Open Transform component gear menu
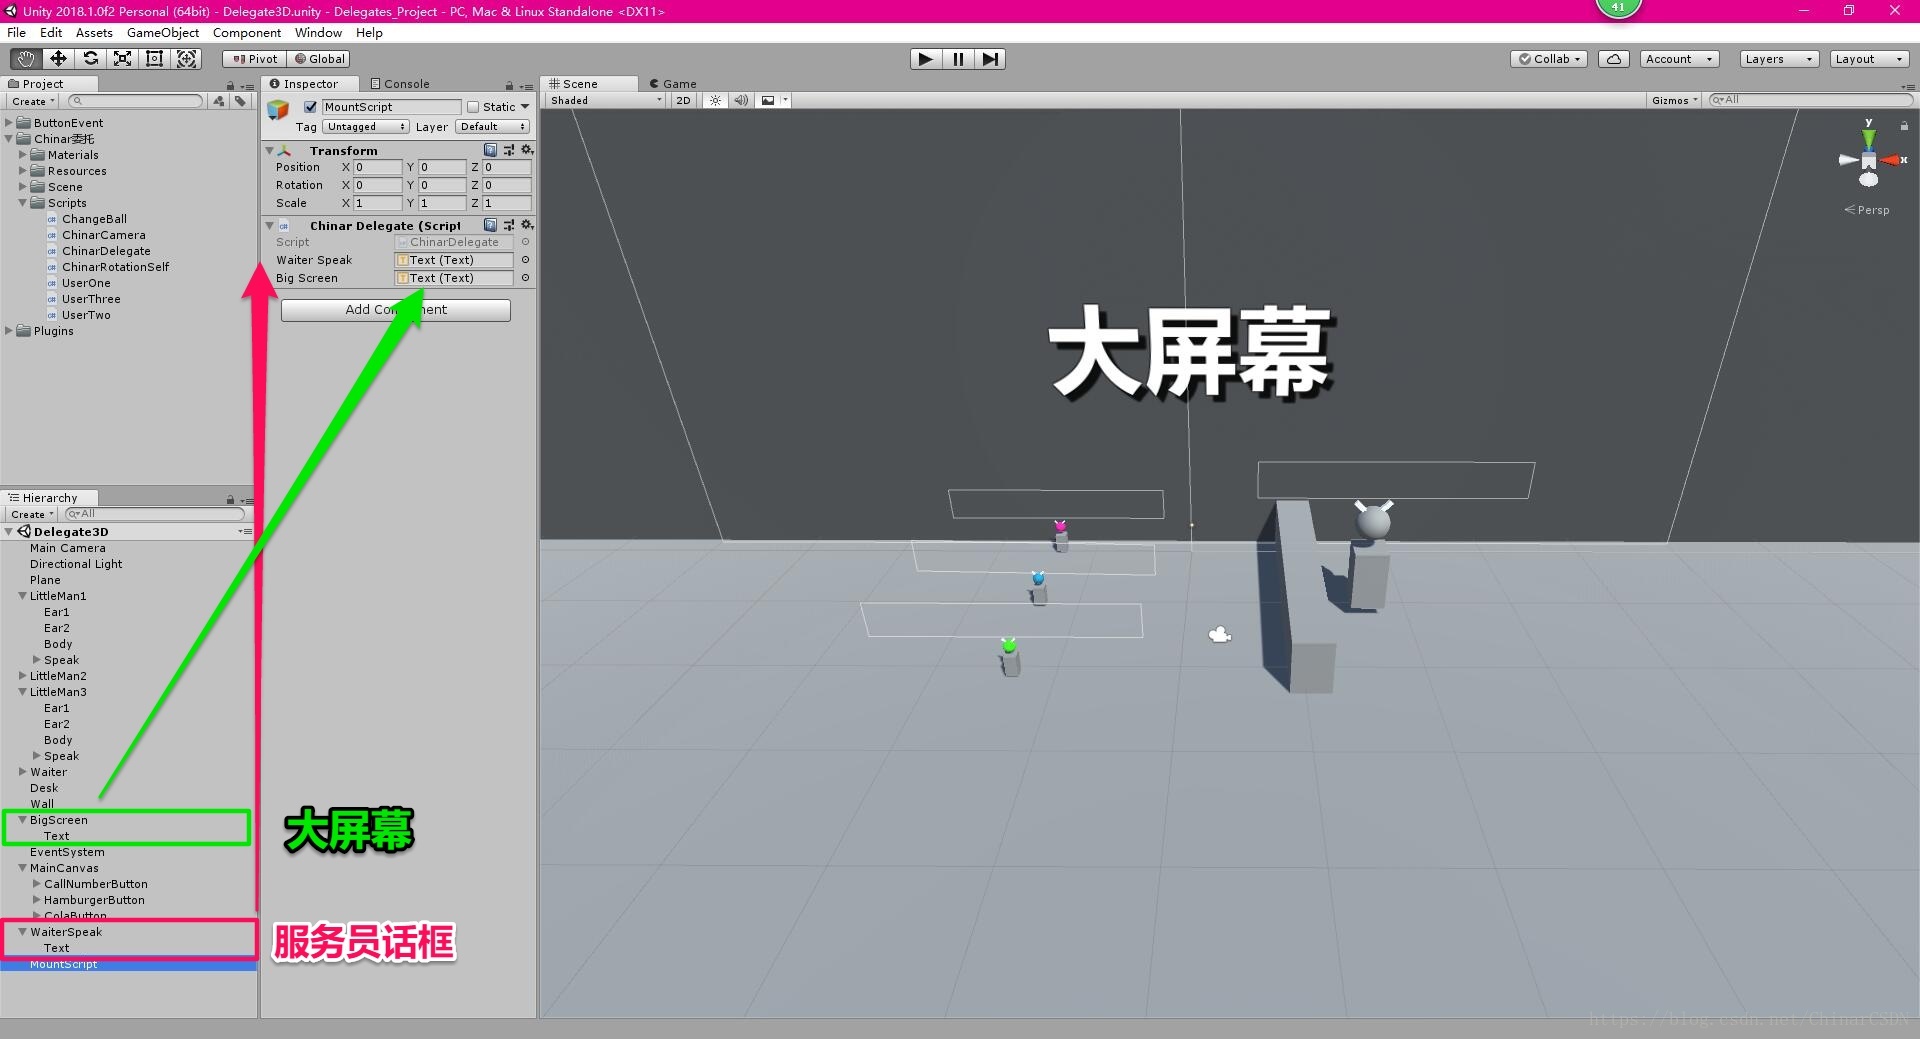The image size is (1920, 1039). point(527,150)
